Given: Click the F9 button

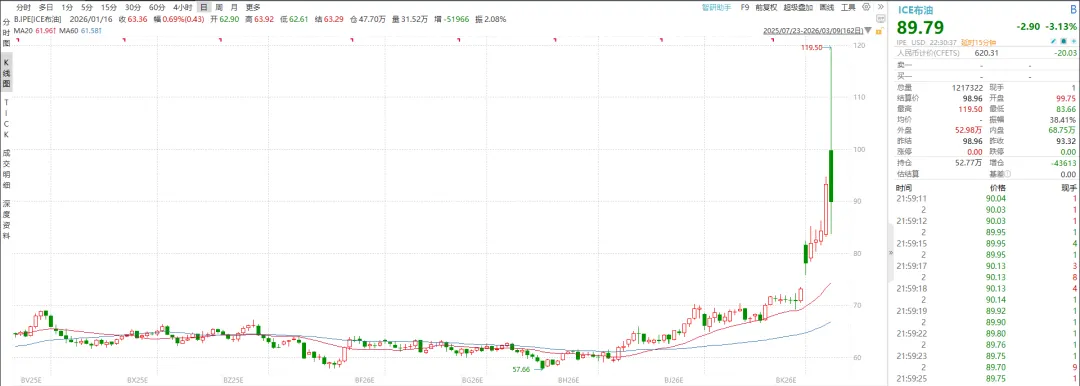Looking at the screenshot, I should (x=745, y=8).
